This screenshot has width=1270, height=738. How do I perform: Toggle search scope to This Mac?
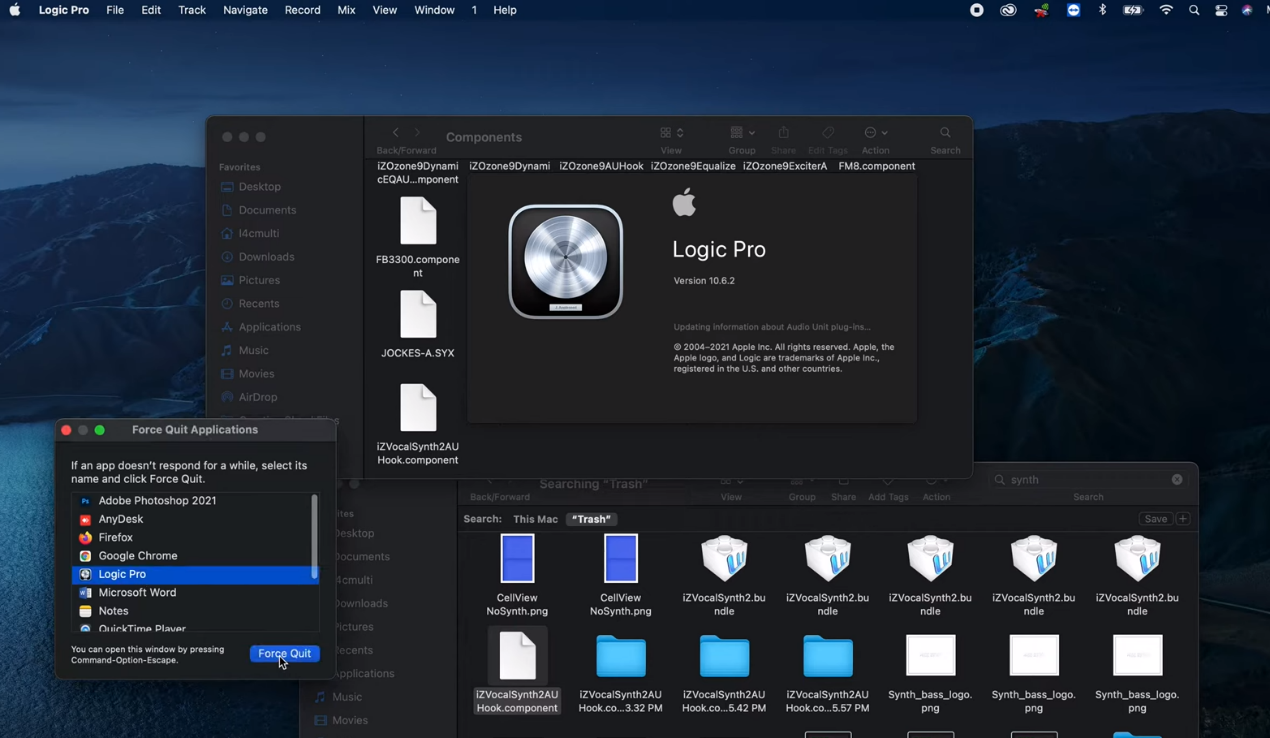tap(535, 519)
